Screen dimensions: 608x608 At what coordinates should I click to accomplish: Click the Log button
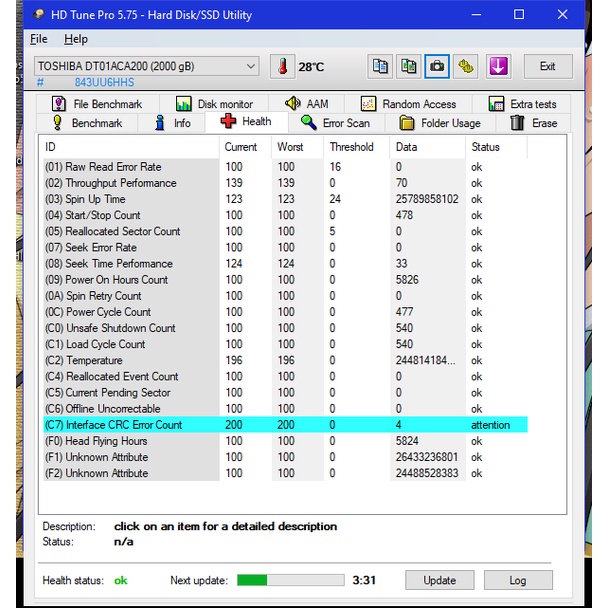pyautogui.click(x=517, y=580)
